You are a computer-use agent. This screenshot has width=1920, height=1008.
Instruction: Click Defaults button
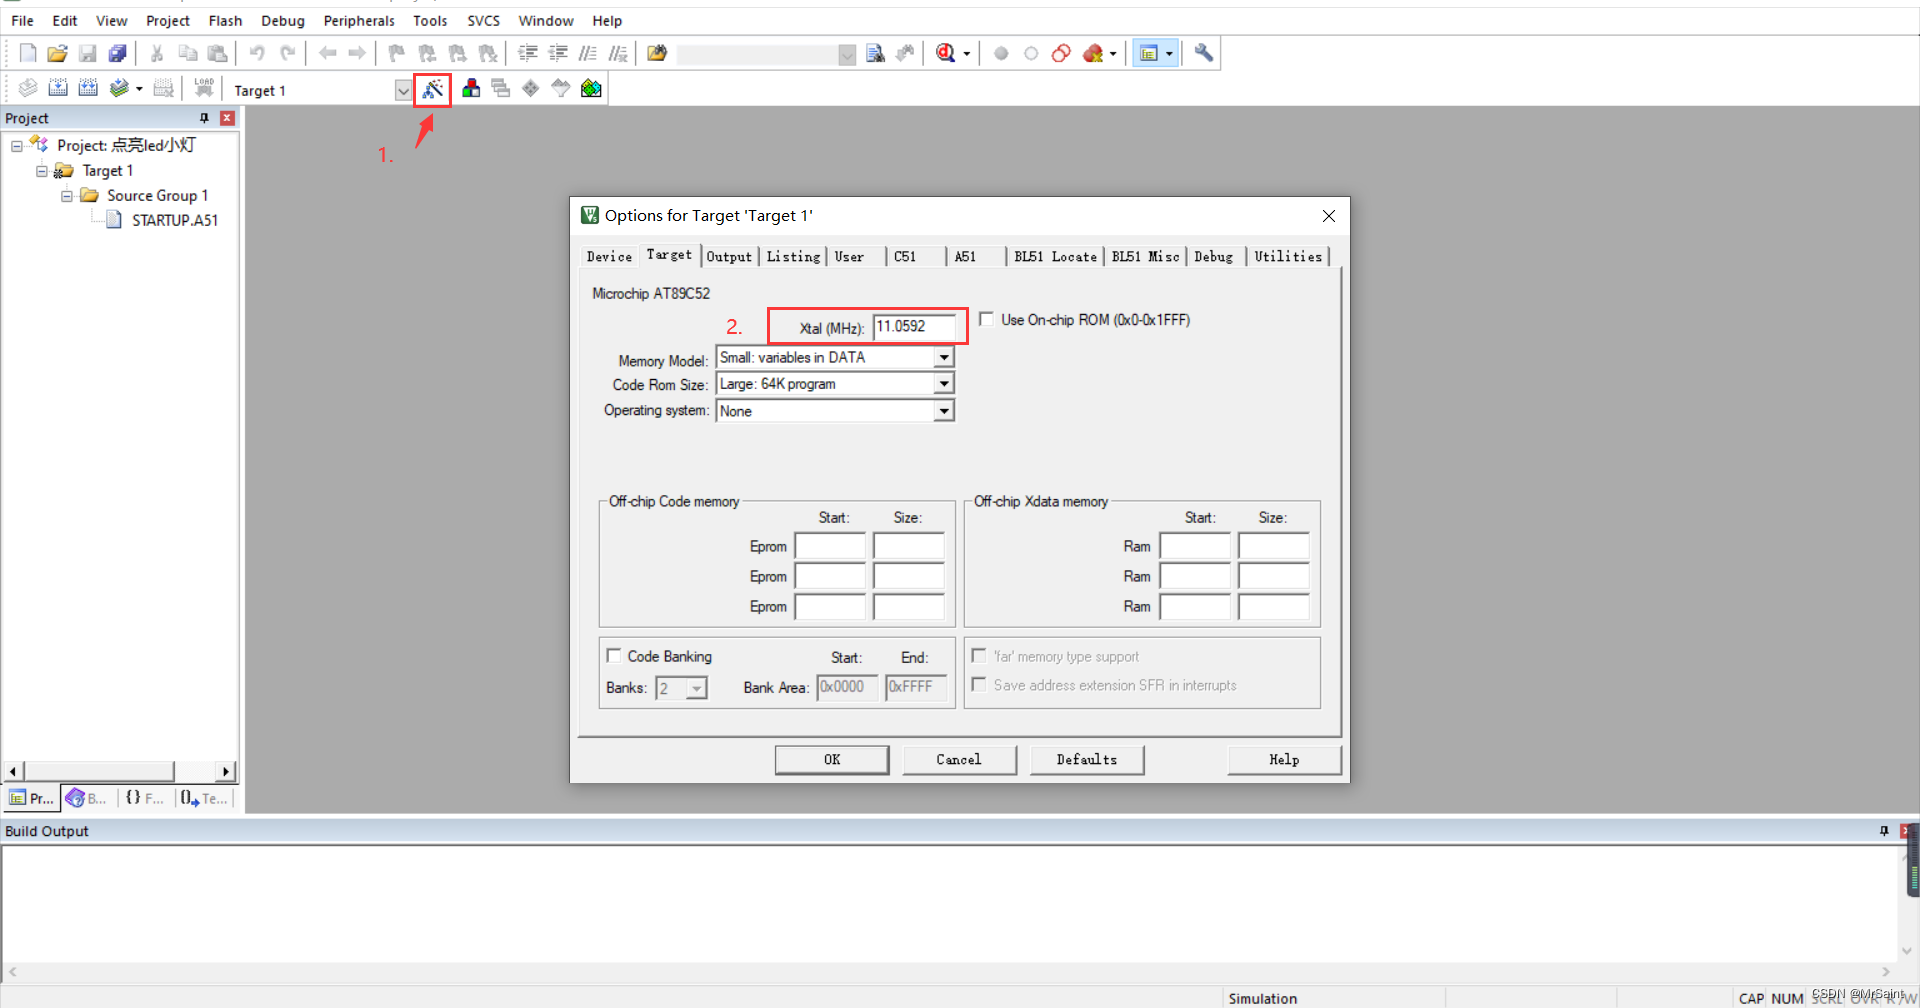point(1087,759)
